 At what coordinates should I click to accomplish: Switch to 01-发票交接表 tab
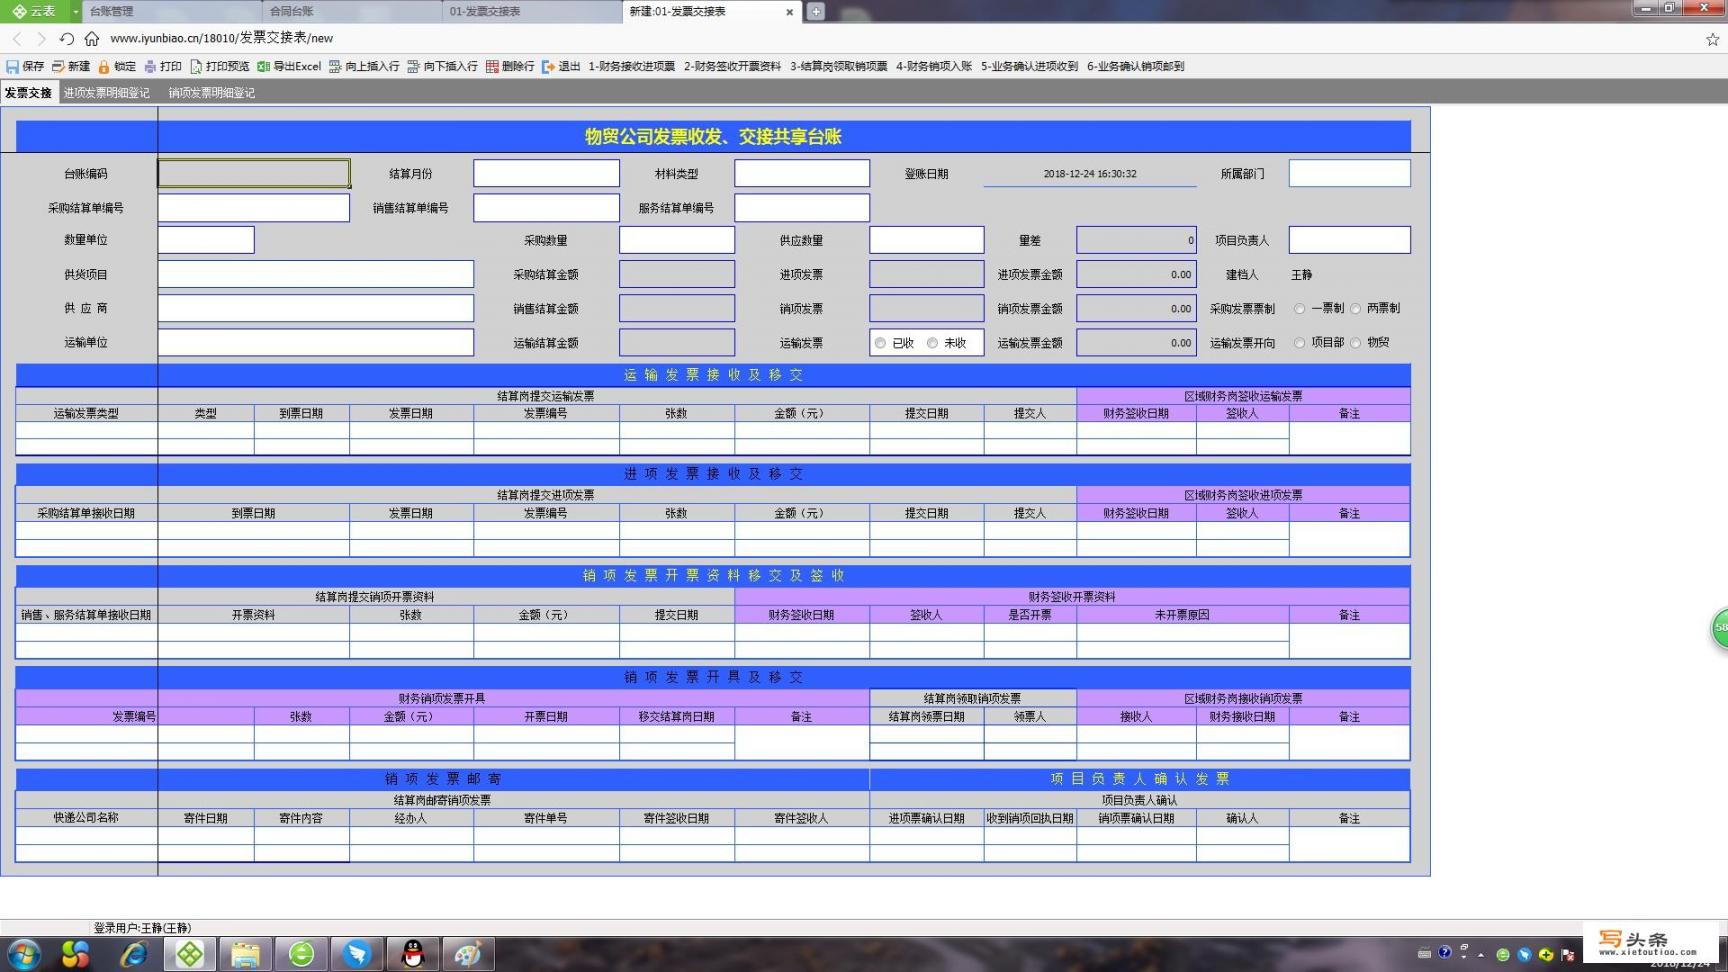(x=531, y=11)
